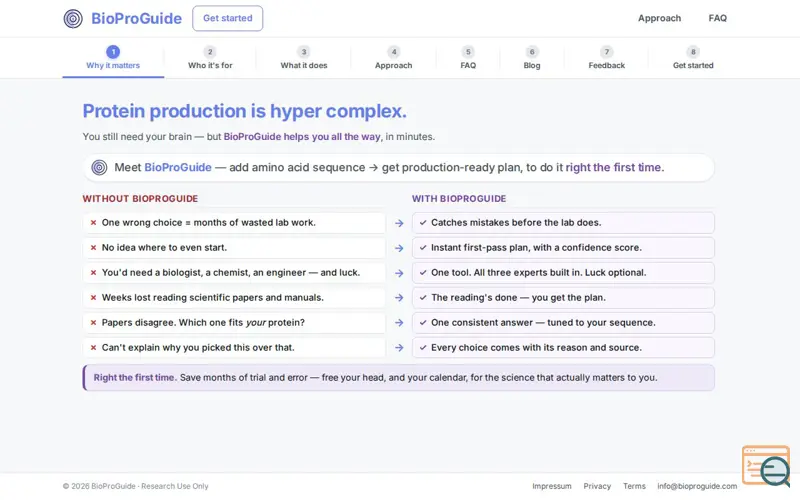Click the BioProGuide spiral logo icon in header
Viewport: 800px width, 500px height.
73,18
